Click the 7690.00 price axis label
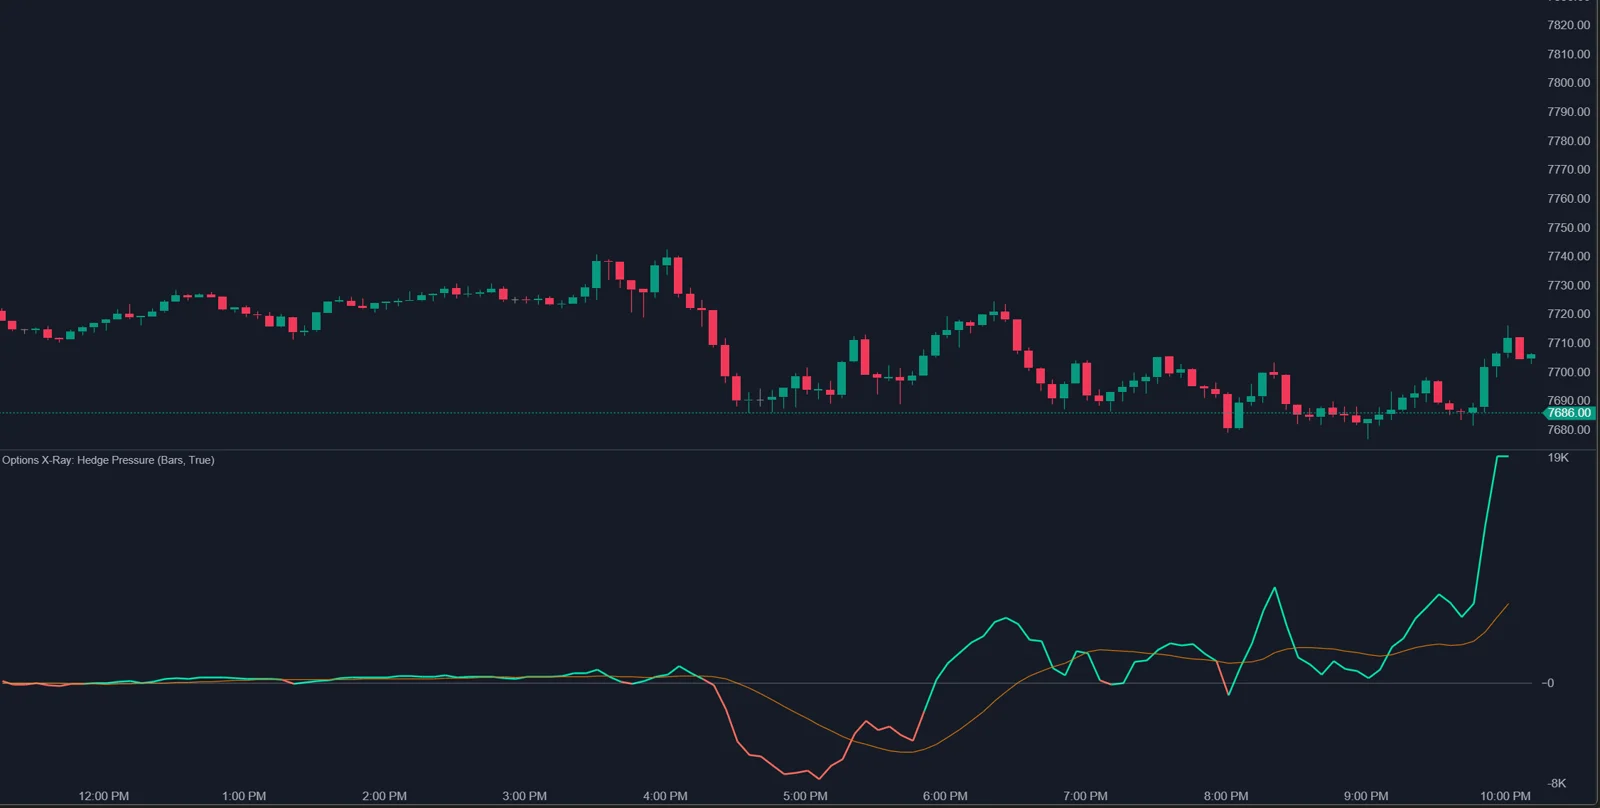The image size is (1600, 808). [1568, 400]
